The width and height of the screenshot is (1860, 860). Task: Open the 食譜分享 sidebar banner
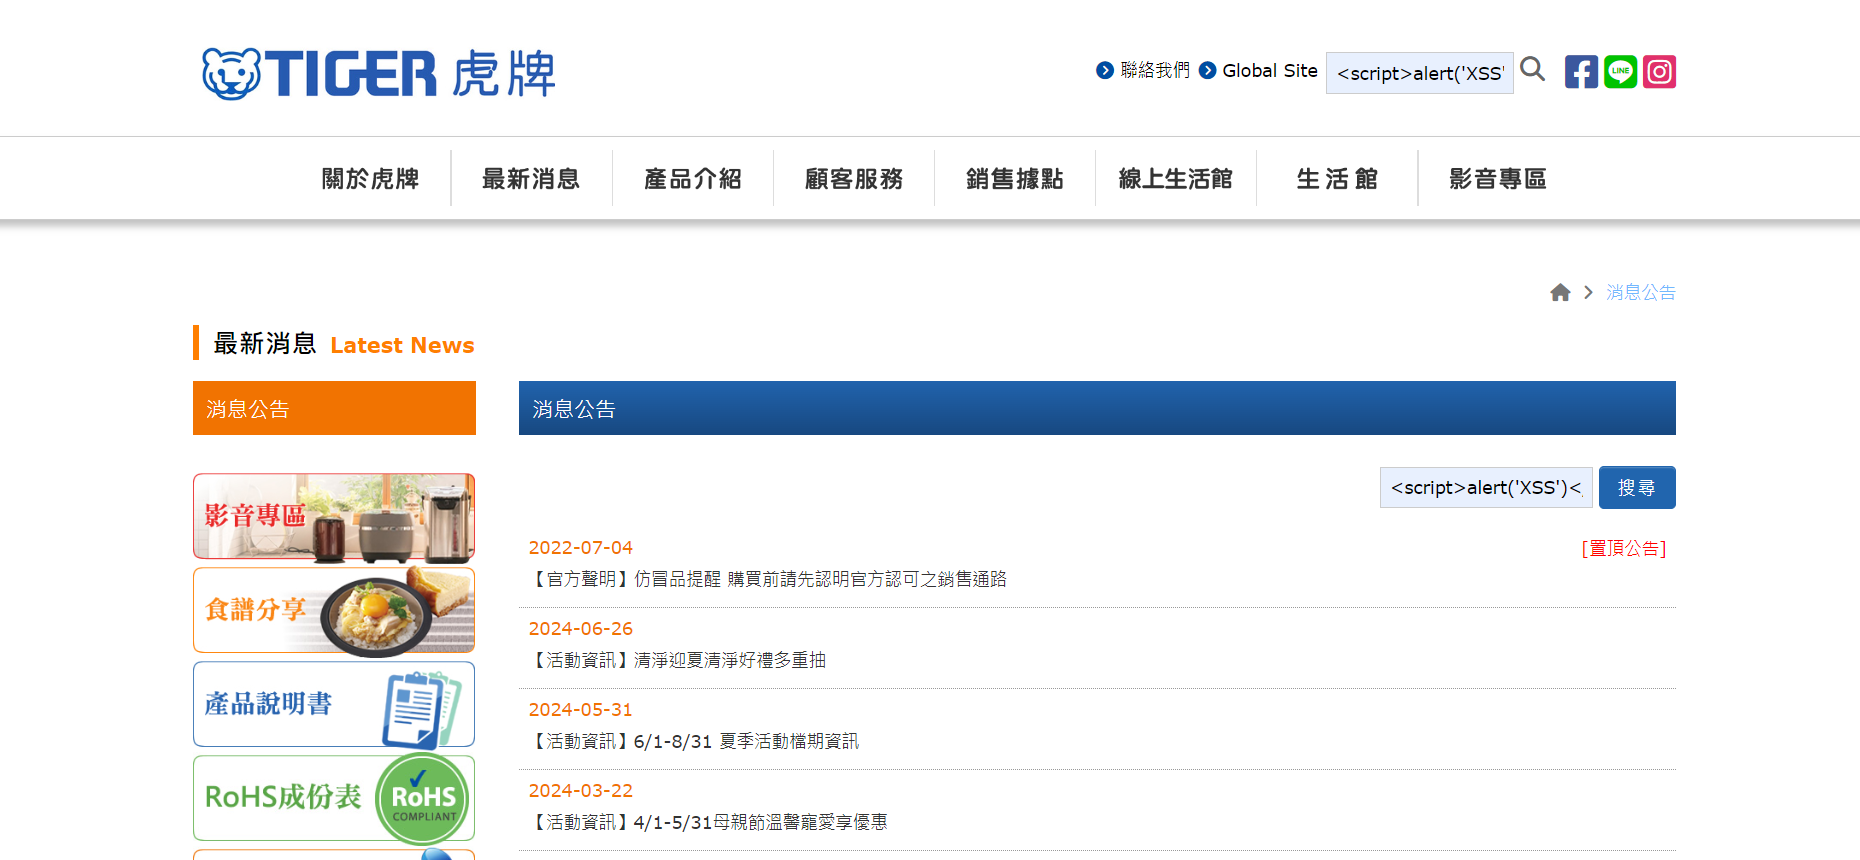click(x=334, y=610)
